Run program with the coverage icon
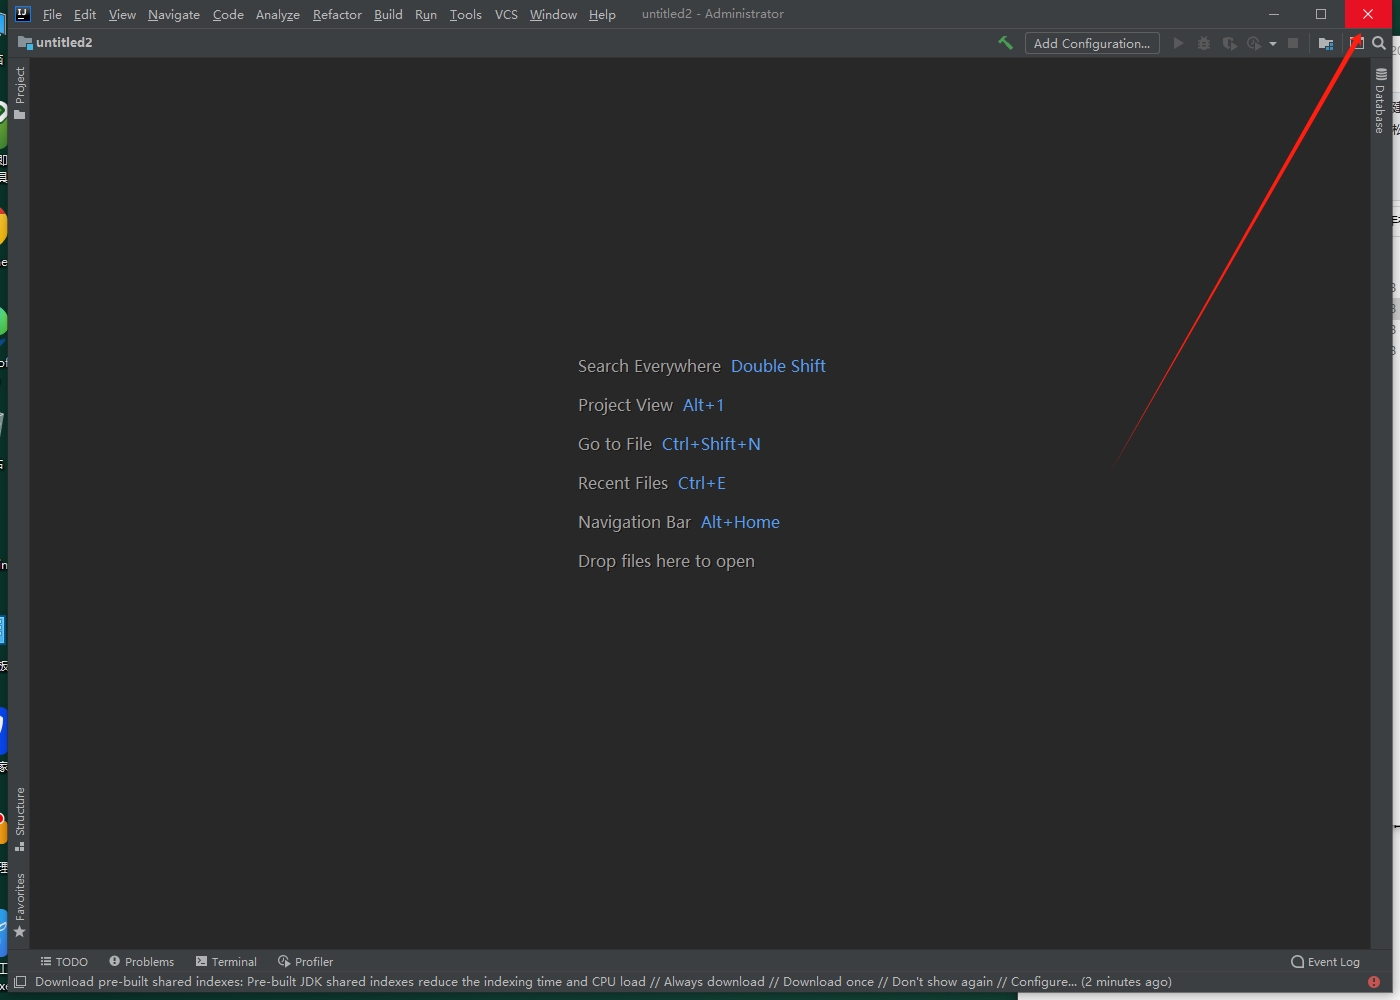The width and height of the screenshot is (1400, 1000). (1229, 43)
